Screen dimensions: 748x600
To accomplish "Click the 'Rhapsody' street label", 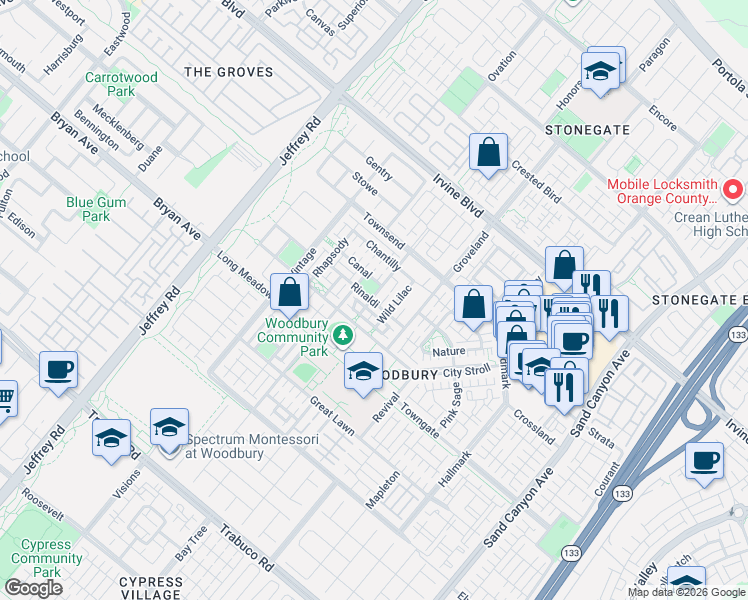I will click(330, 258).
